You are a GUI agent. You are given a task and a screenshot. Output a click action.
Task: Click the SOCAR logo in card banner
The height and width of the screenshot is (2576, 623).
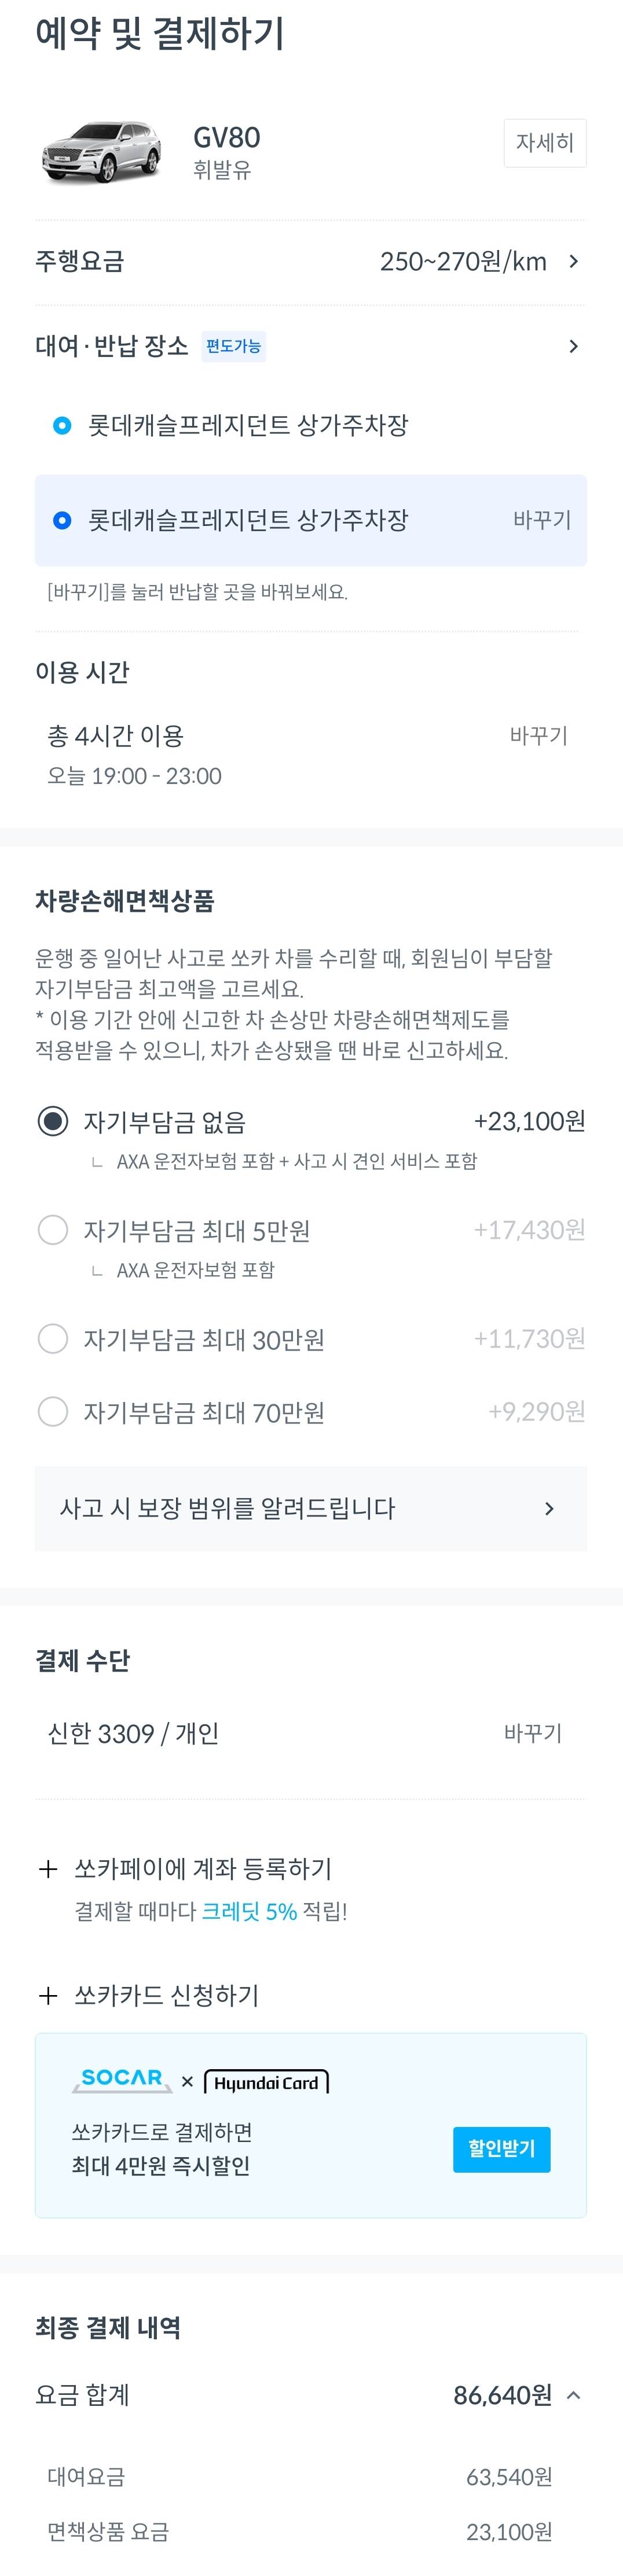pos(122,2079)
